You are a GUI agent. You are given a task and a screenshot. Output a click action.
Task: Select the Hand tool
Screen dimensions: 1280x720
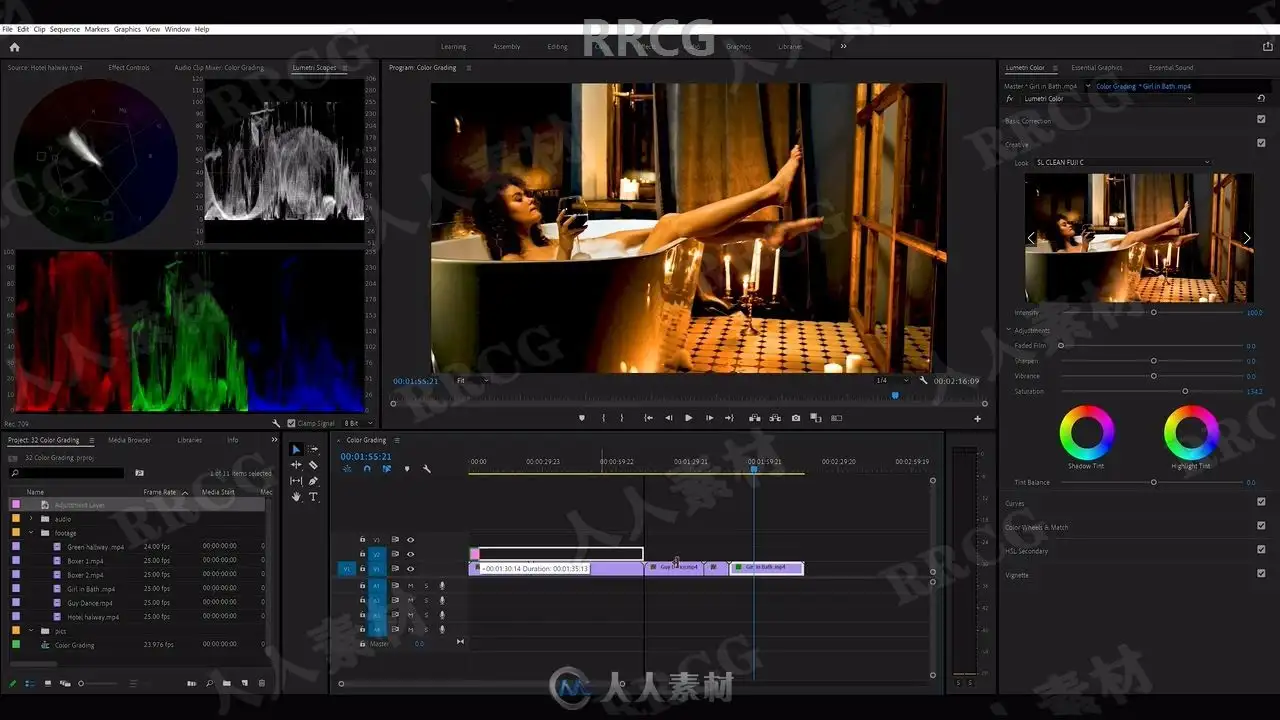coord(296,496)
